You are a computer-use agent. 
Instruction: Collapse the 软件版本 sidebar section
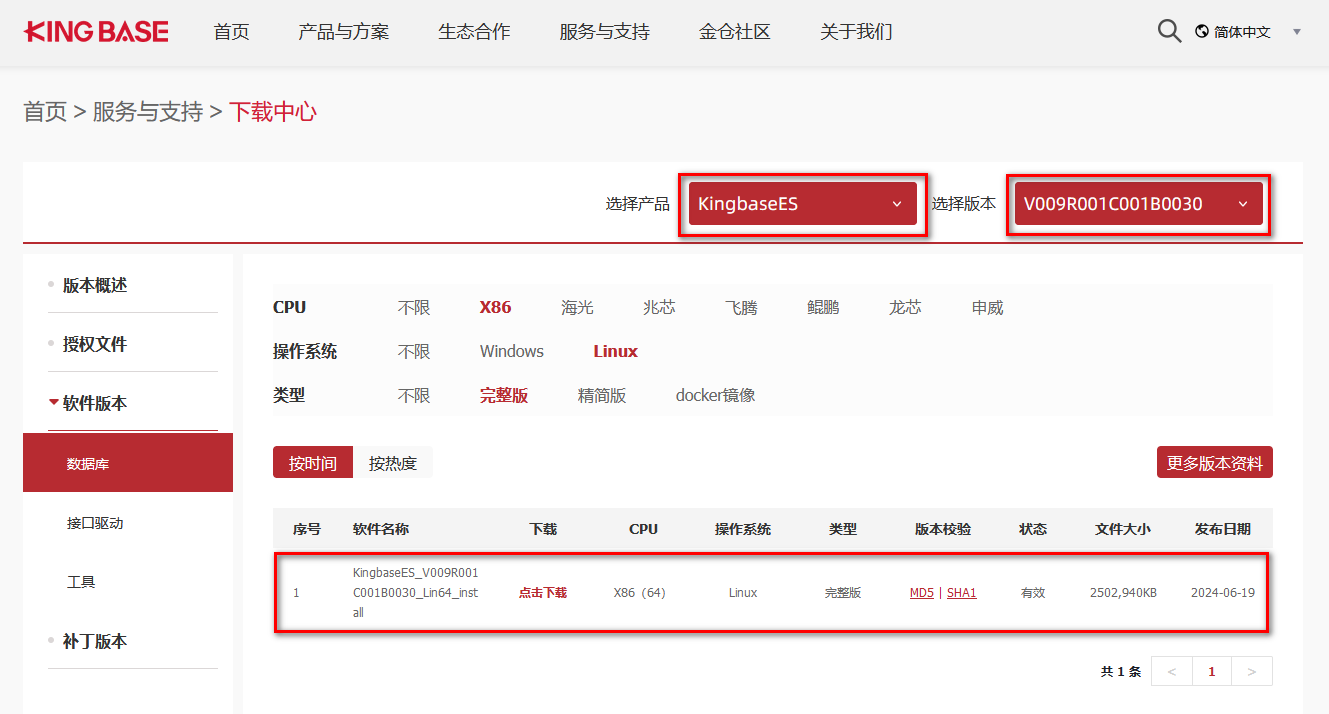point(95,403)
